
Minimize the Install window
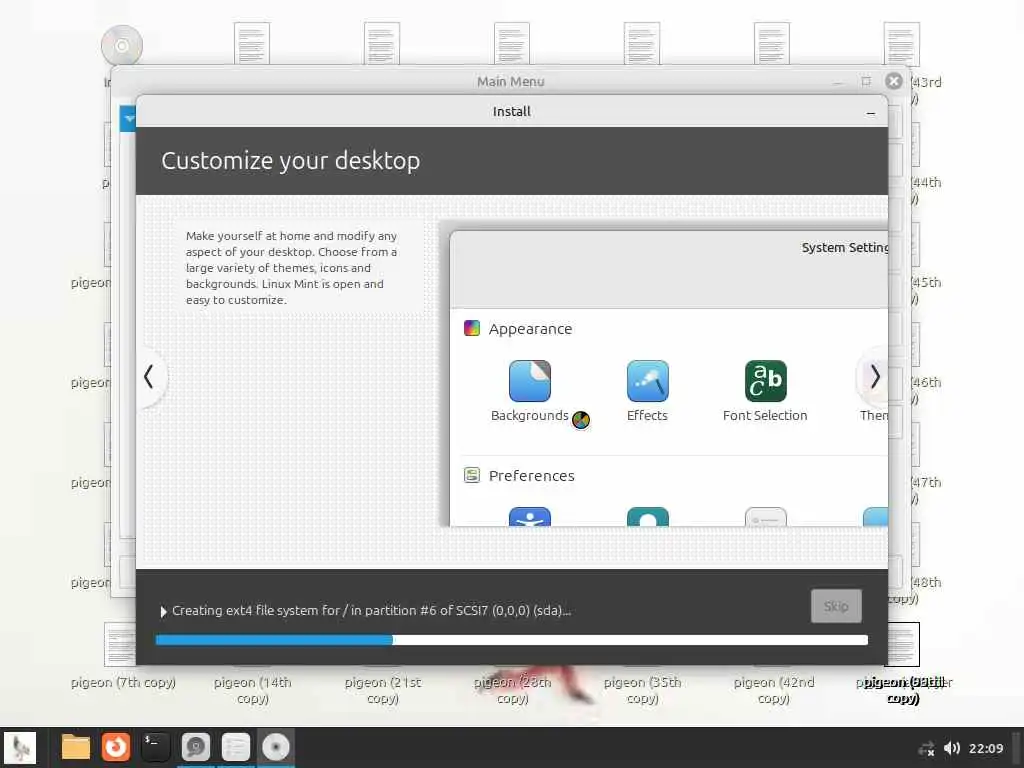coord(871,113)
